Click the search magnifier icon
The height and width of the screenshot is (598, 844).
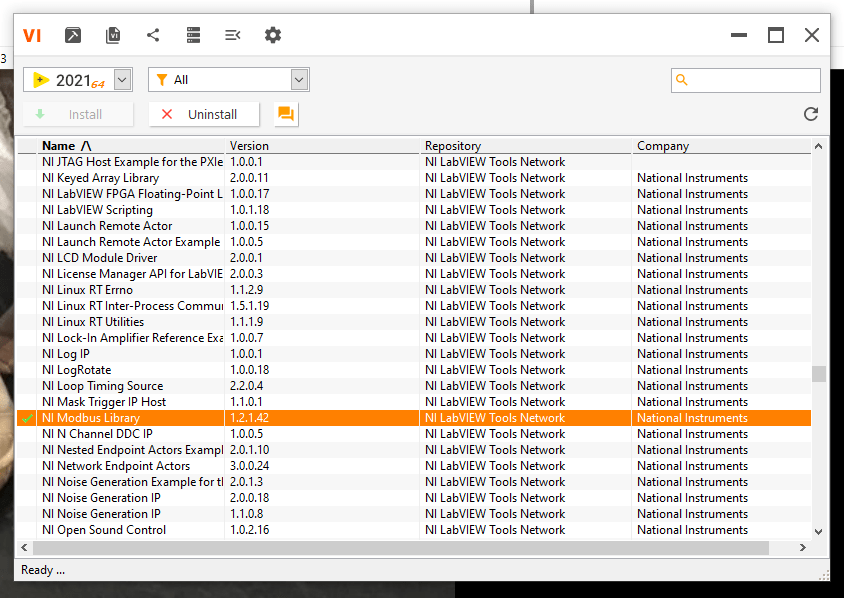[x=681, y=80]
